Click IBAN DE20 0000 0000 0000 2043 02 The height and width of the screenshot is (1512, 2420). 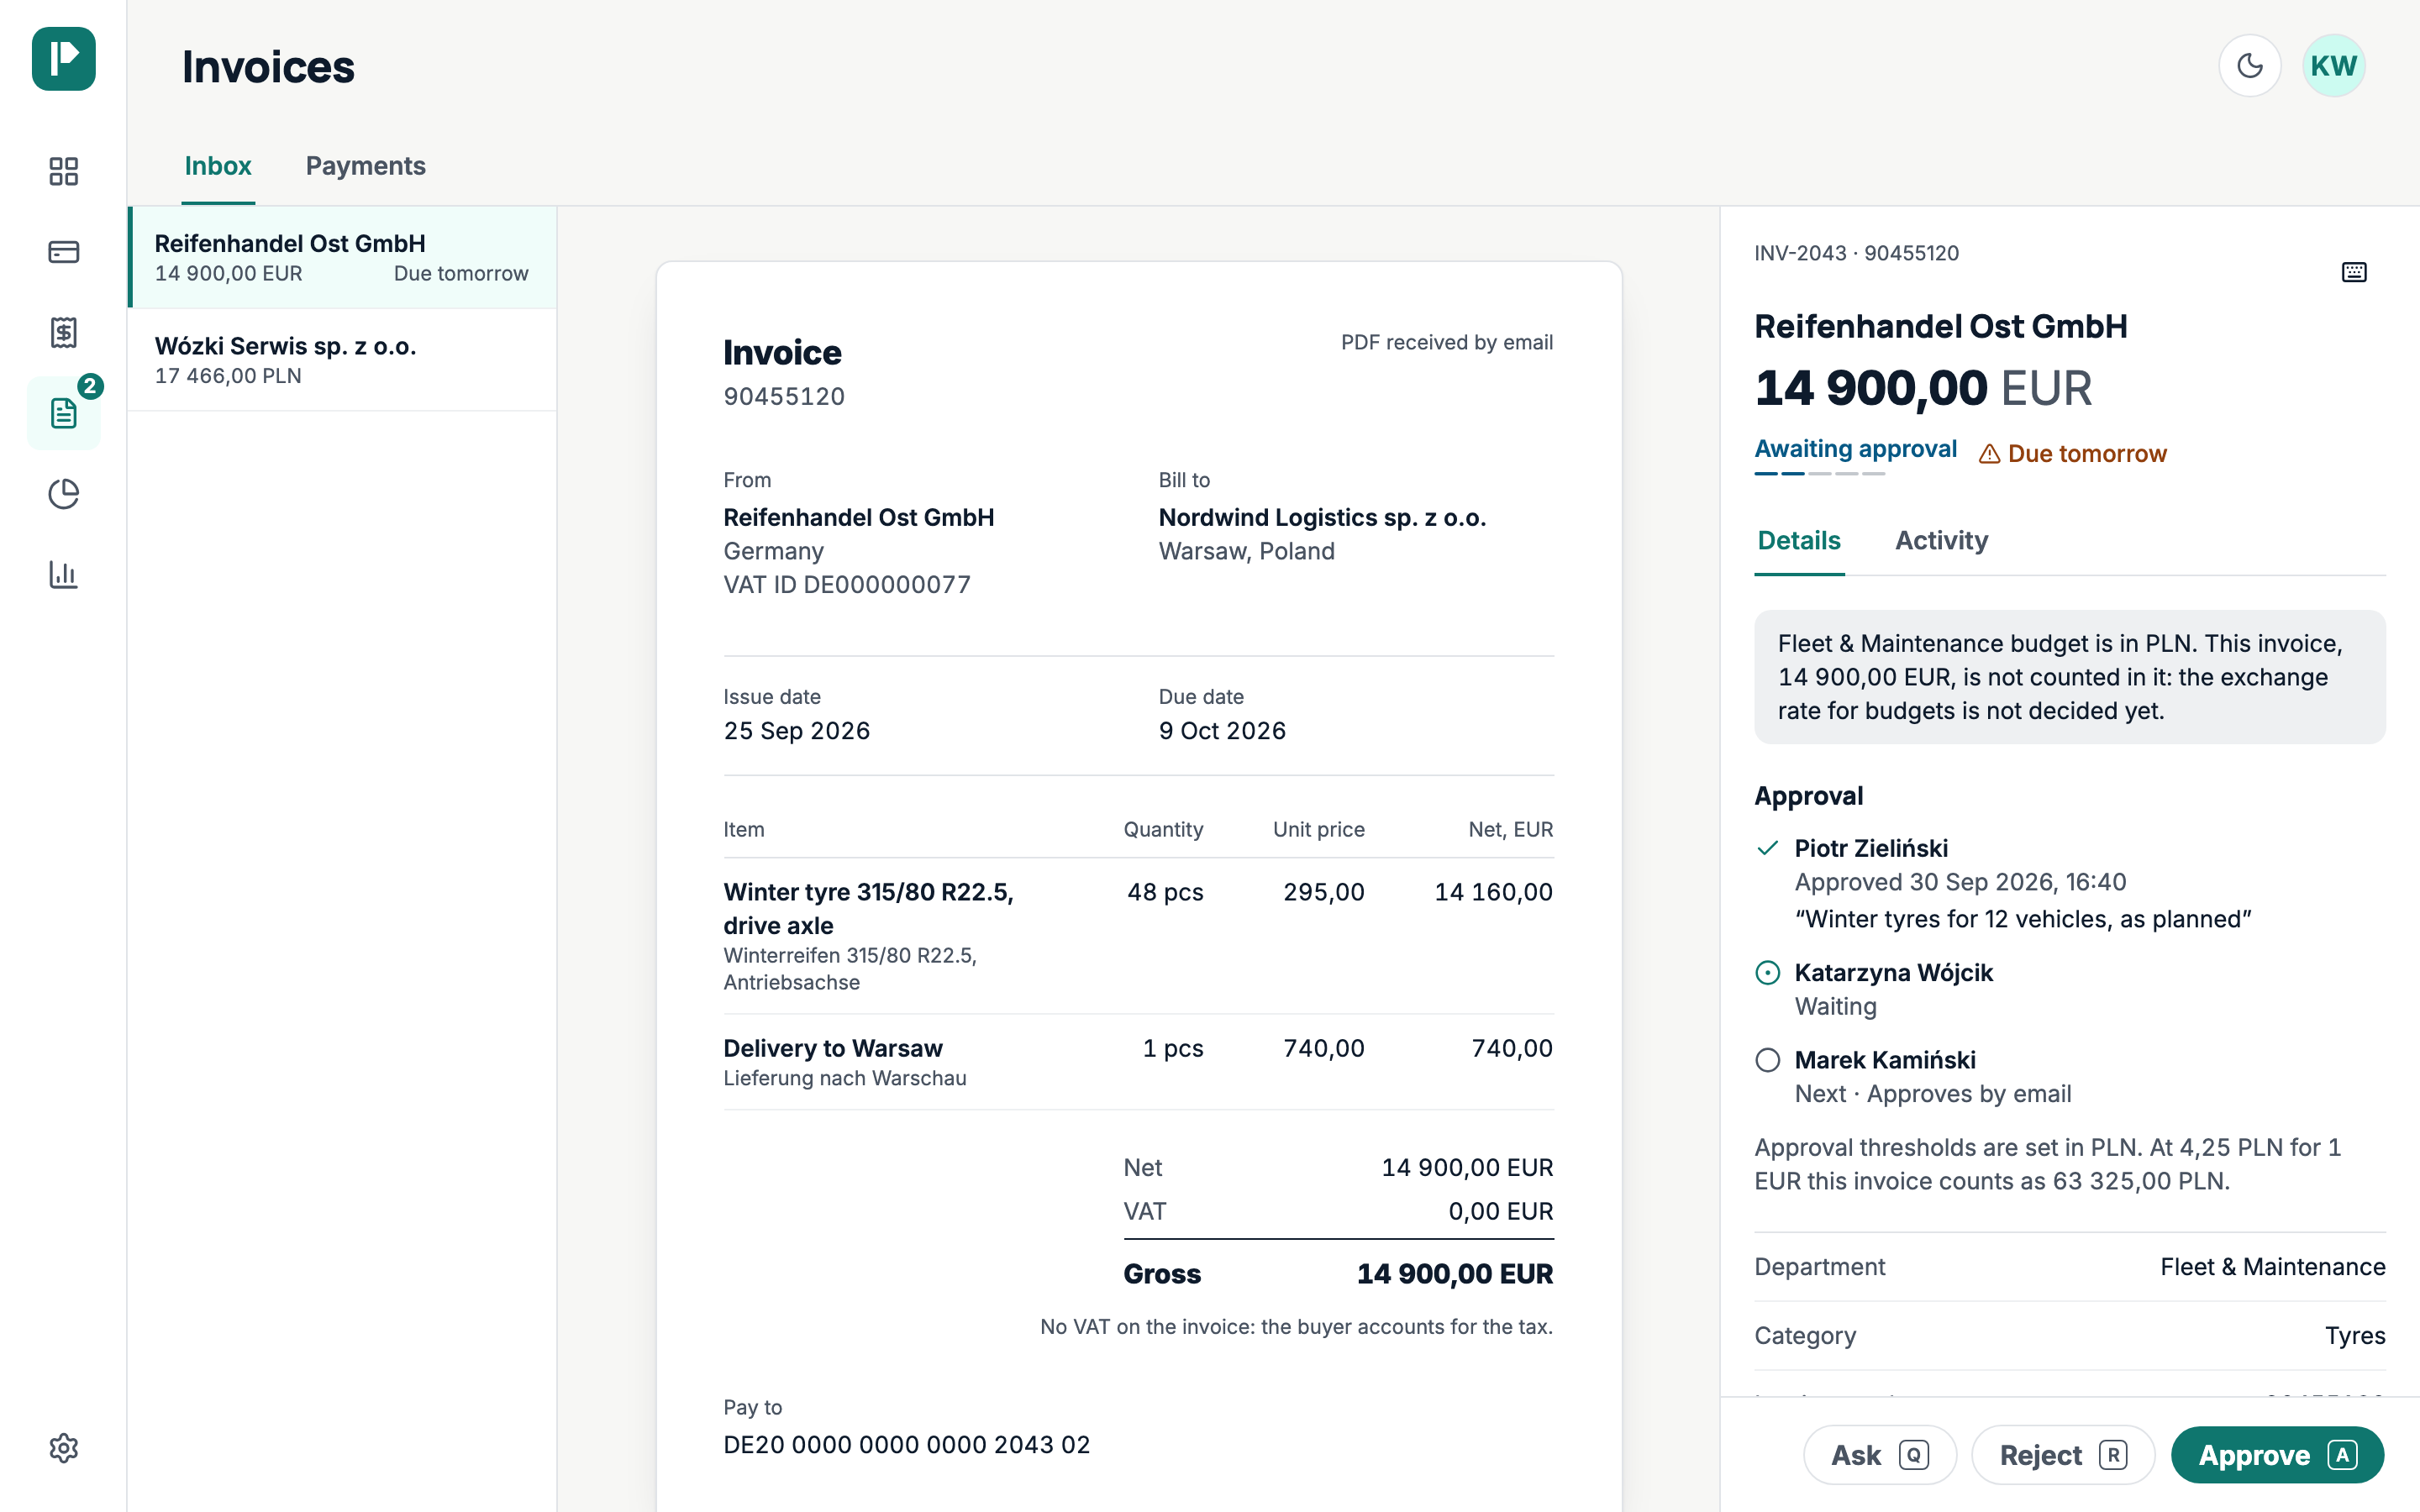[x=907, y=1445]
